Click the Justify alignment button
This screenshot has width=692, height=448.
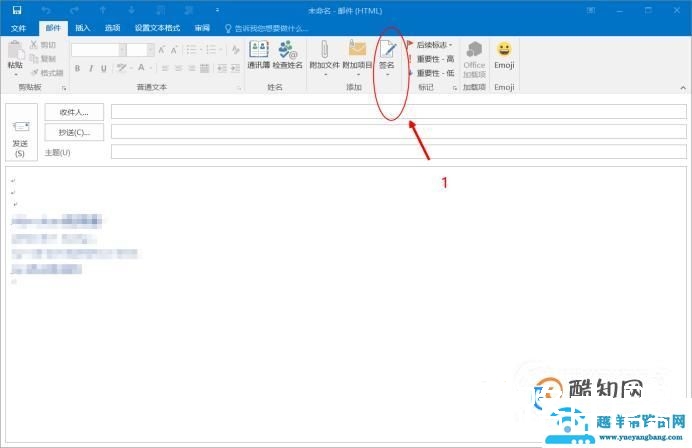pos(204,68)
